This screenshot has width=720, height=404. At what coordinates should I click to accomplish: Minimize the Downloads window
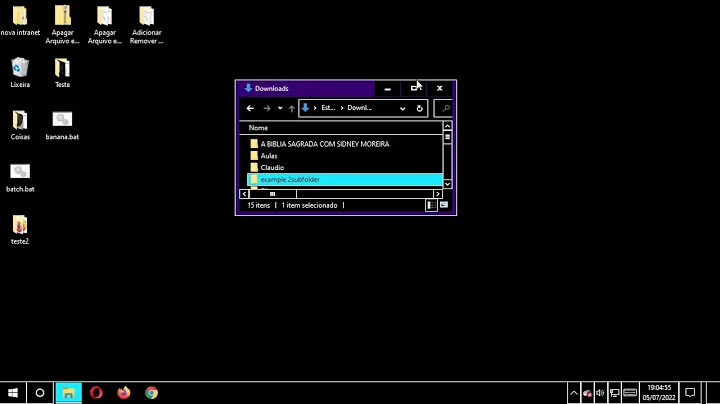387,89
